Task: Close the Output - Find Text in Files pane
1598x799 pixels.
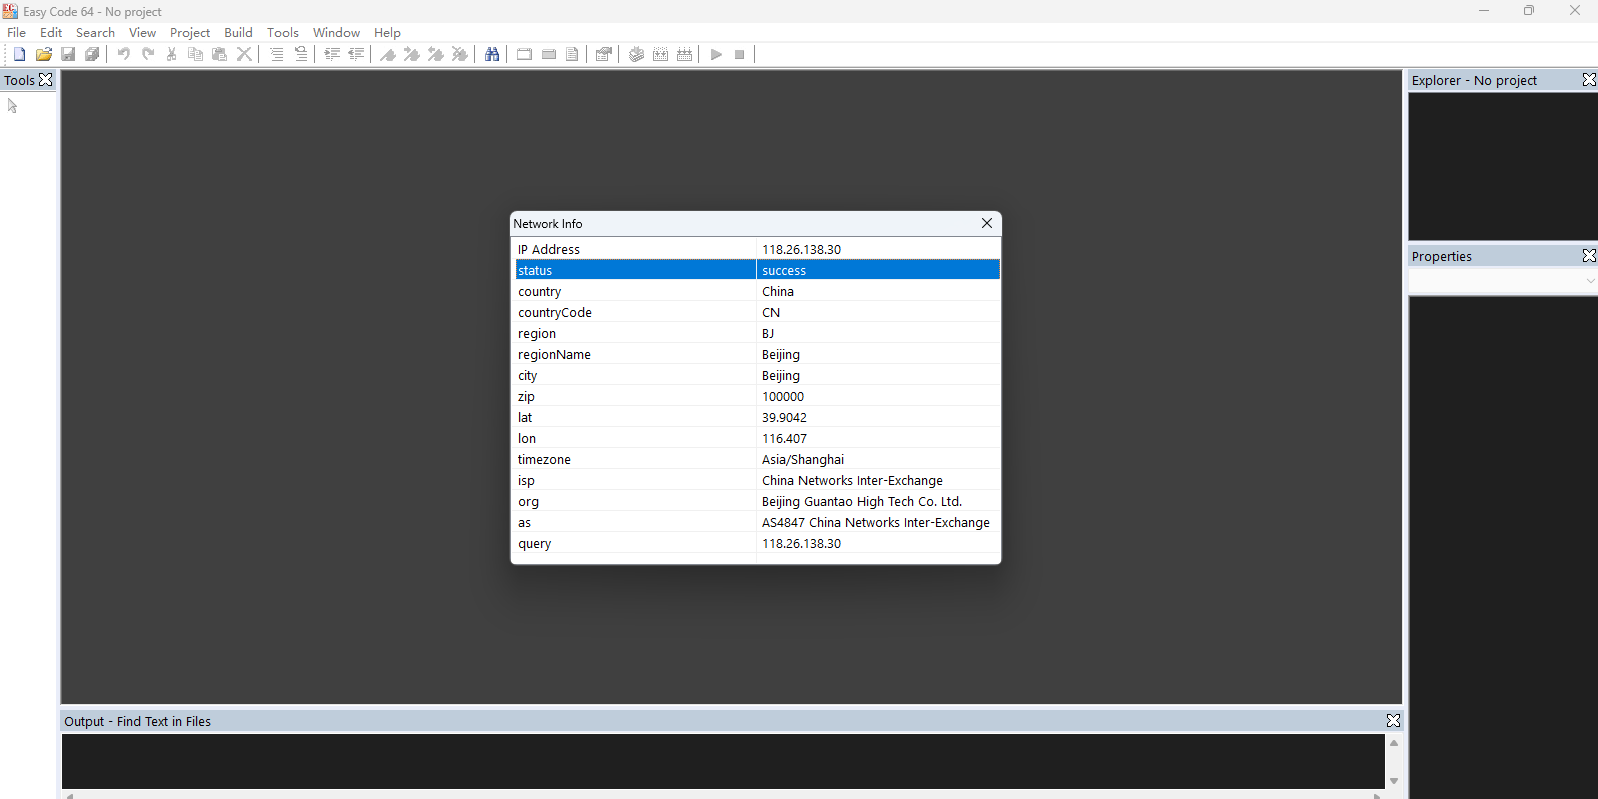Action: pyautogui.click(x=1392, y=721)
